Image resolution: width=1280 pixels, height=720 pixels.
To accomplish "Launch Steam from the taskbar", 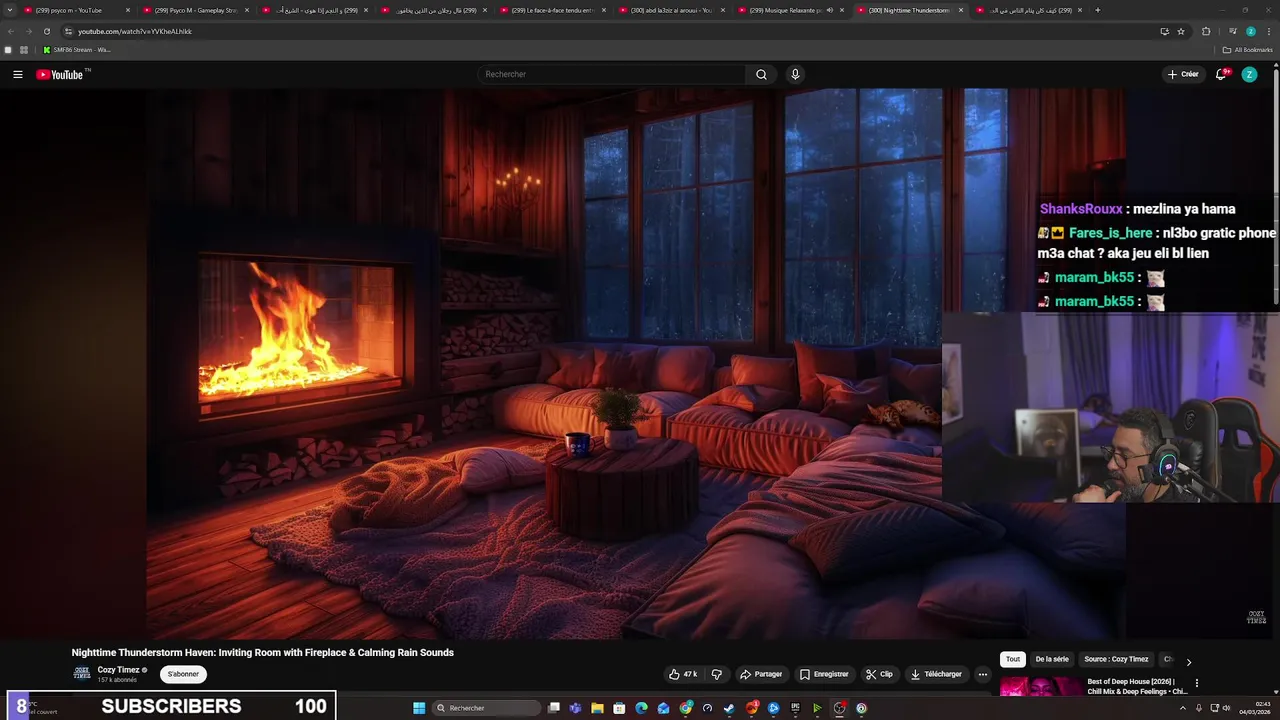I will [x=729, y=708].
